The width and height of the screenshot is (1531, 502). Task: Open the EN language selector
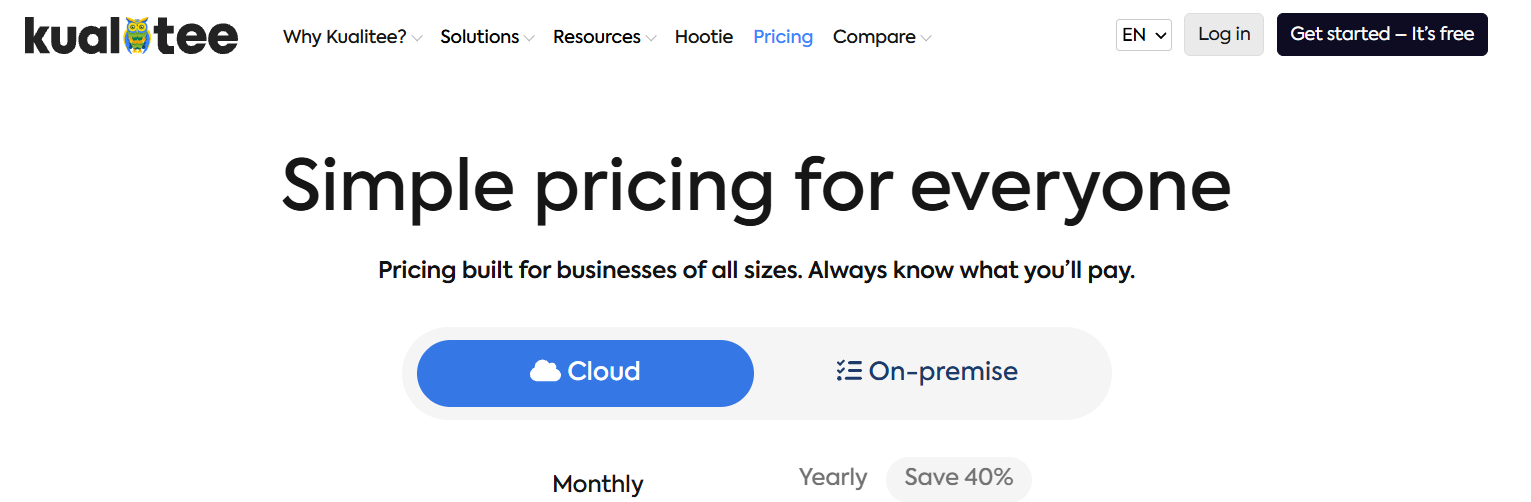coord(1144,35)
